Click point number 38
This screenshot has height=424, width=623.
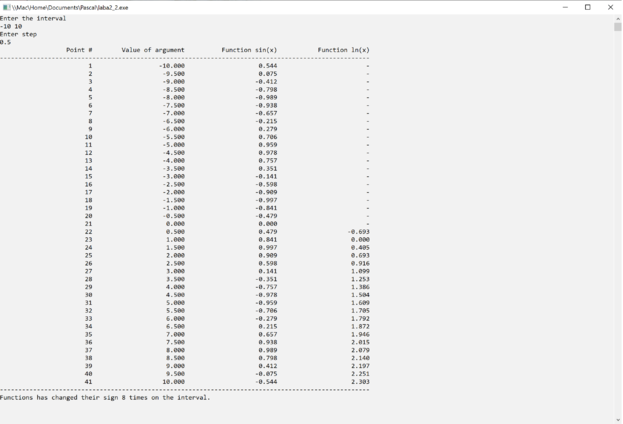coord(89,358)
